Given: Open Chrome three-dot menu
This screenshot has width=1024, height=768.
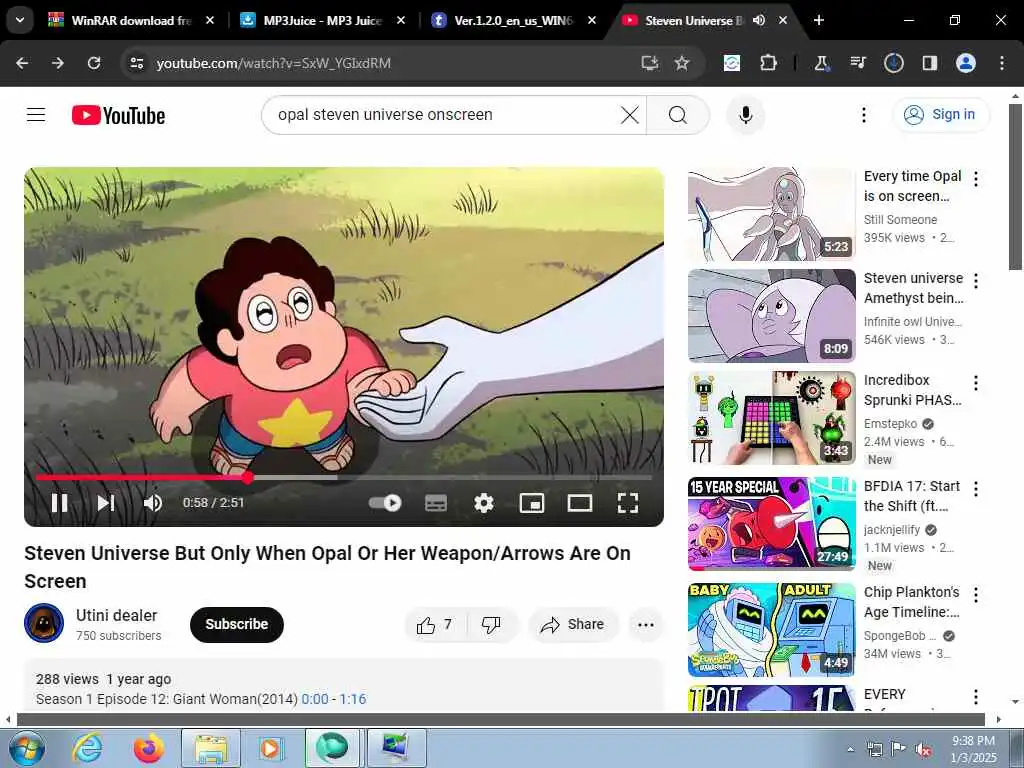Looking at the screenshot, I should pos(1002,63).
